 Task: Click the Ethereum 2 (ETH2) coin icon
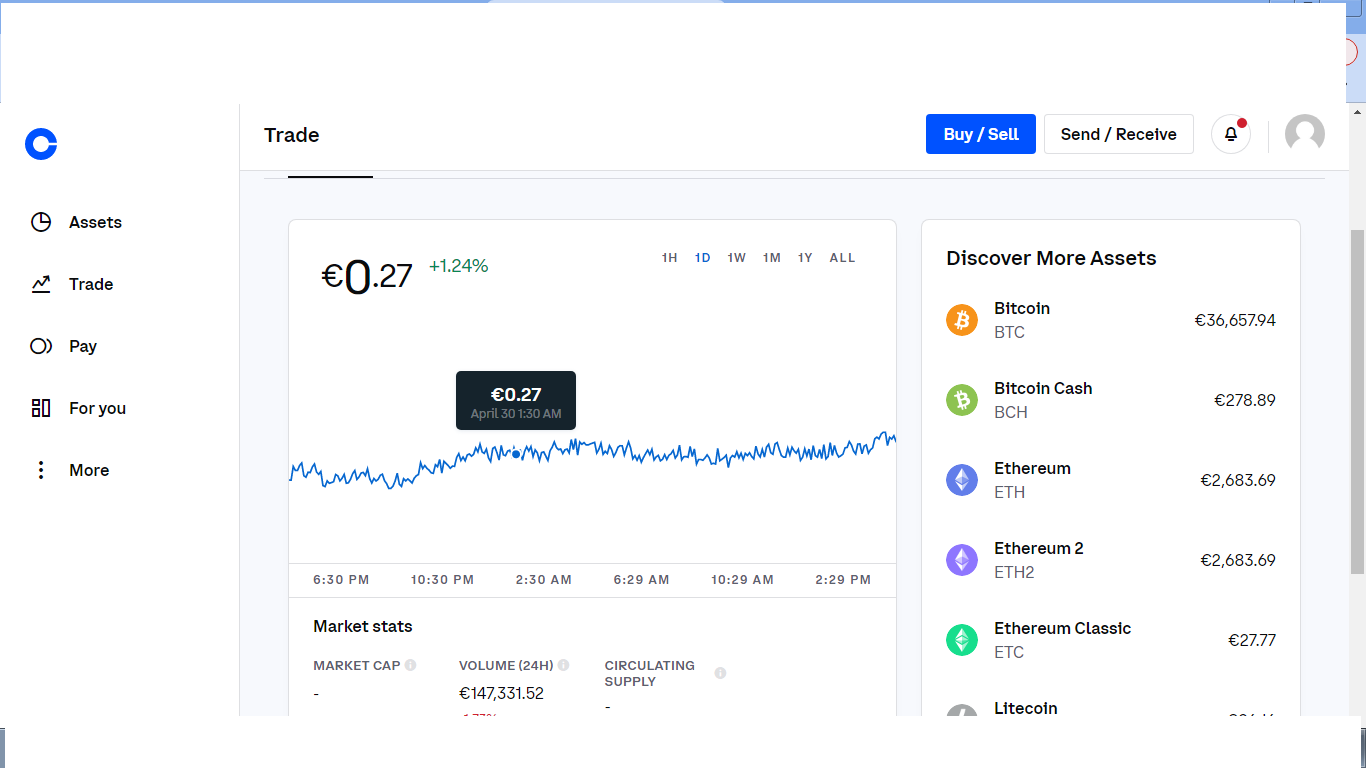pos(962,560)
